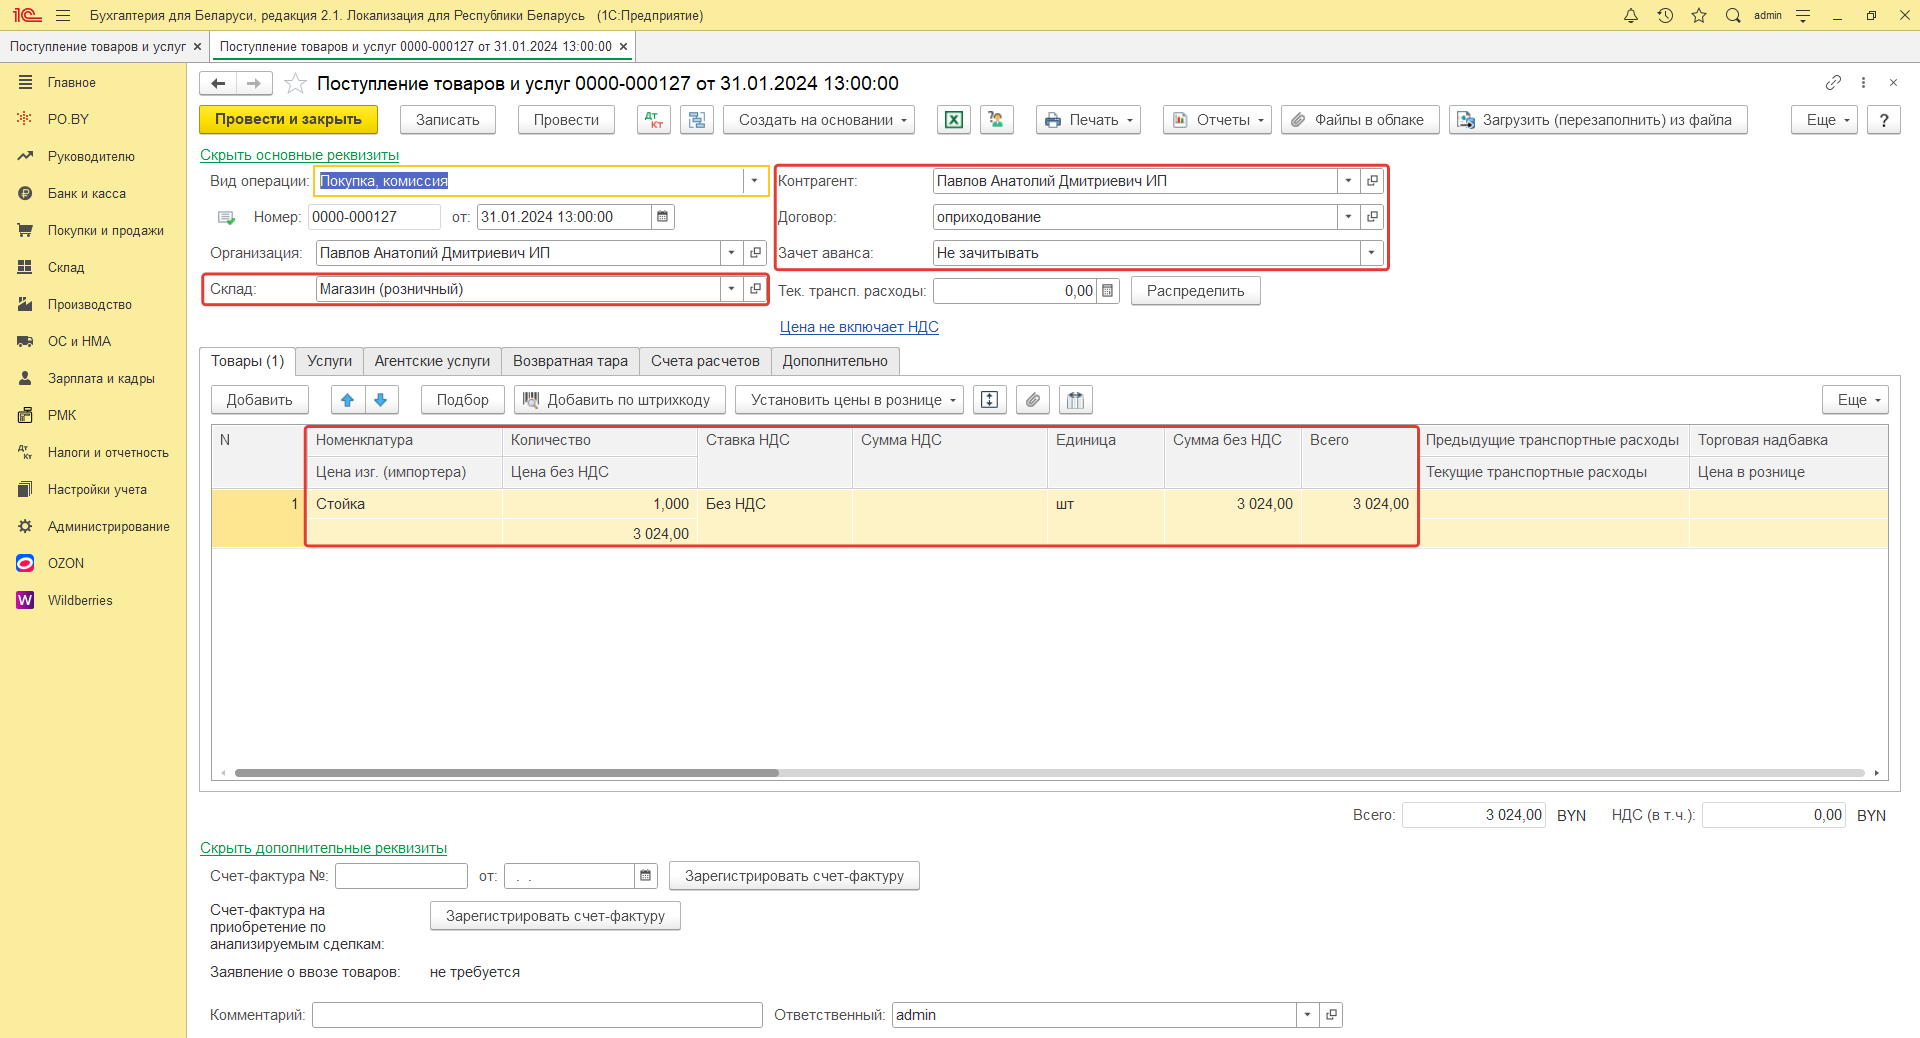This screenshot has width=1920, height=1038.
Task: Open Контрагент card via open icon
Action: 1372,181
